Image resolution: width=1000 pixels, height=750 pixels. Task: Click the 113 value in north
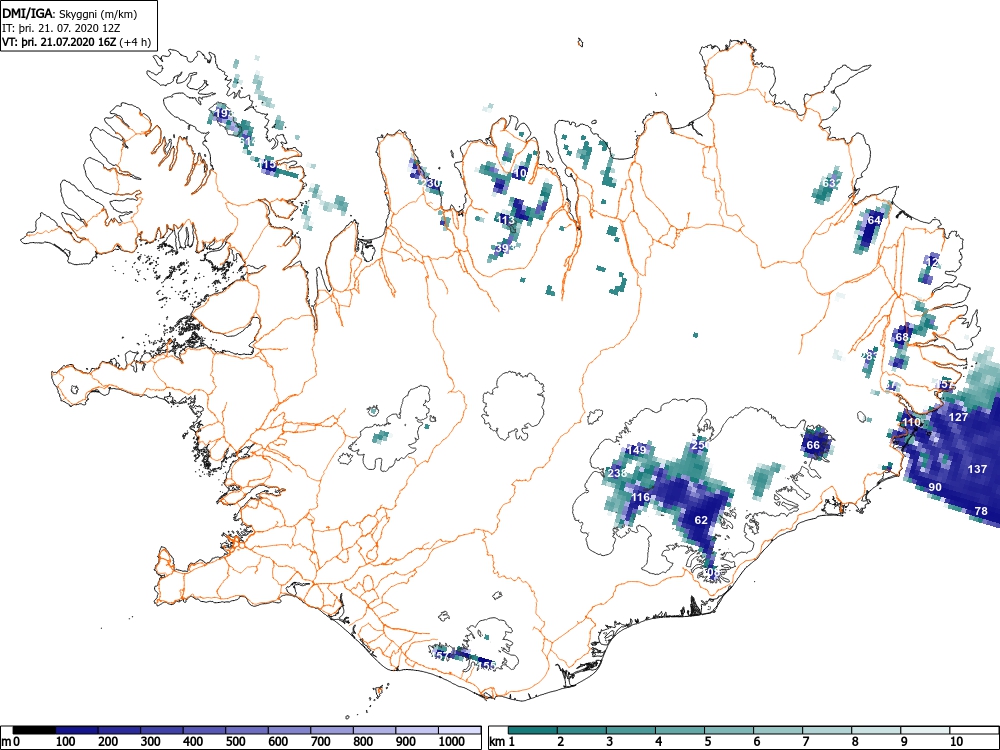[x=505, y=221]
